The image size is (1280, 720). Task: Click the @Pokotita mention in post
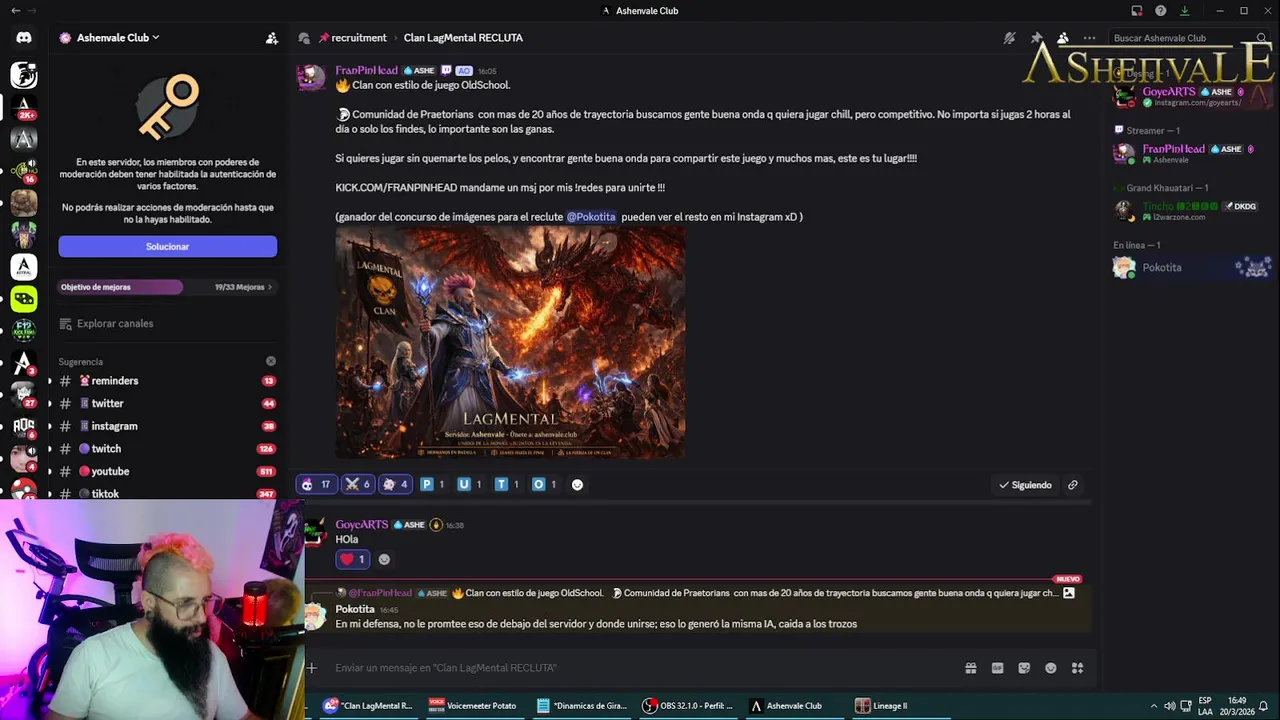click(591, 217)
